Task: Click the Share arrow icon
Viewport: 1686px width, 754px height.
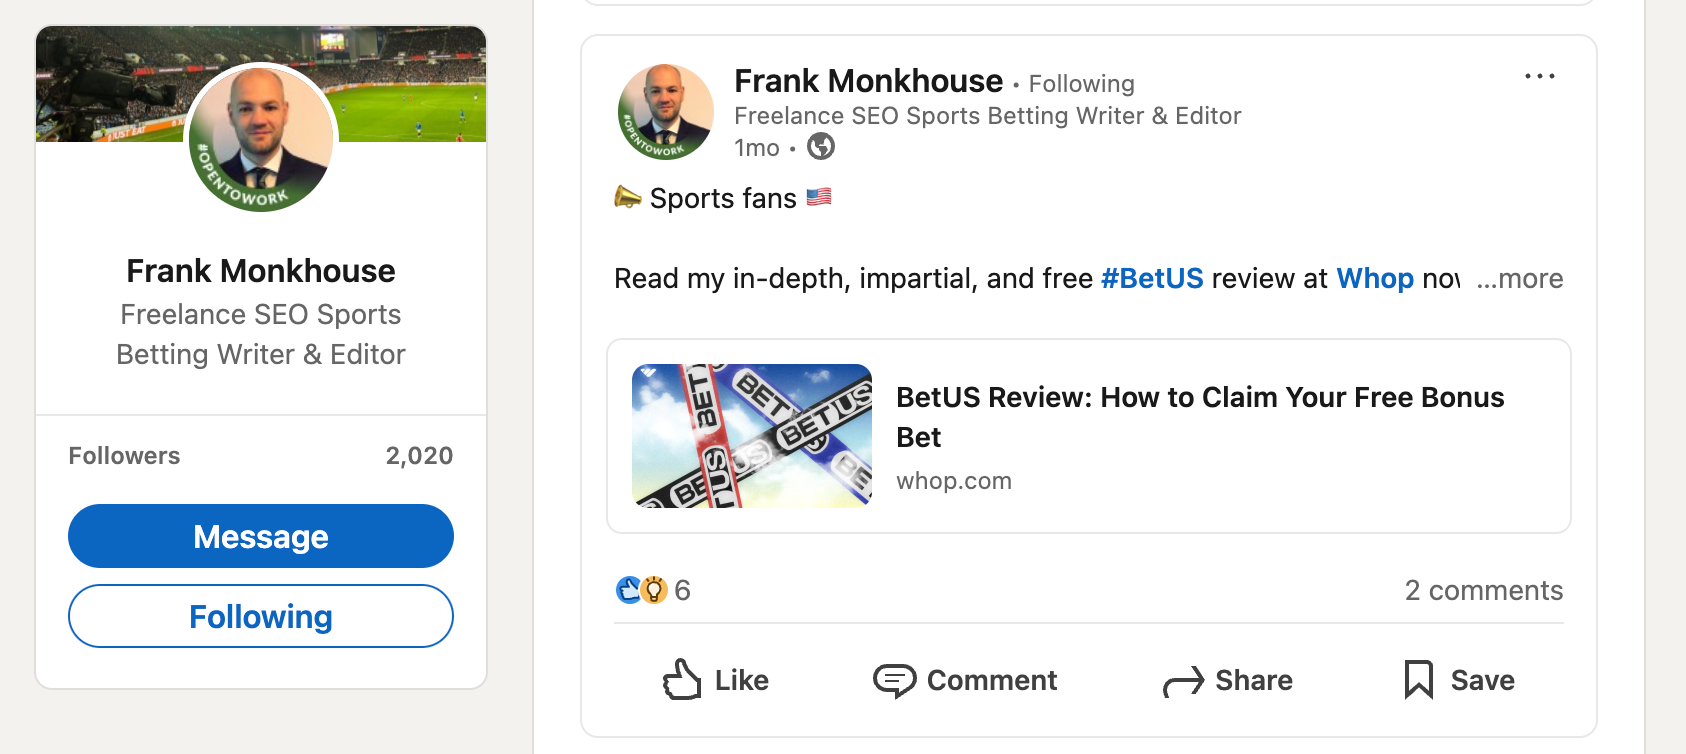Action: tap(1185, 680)
